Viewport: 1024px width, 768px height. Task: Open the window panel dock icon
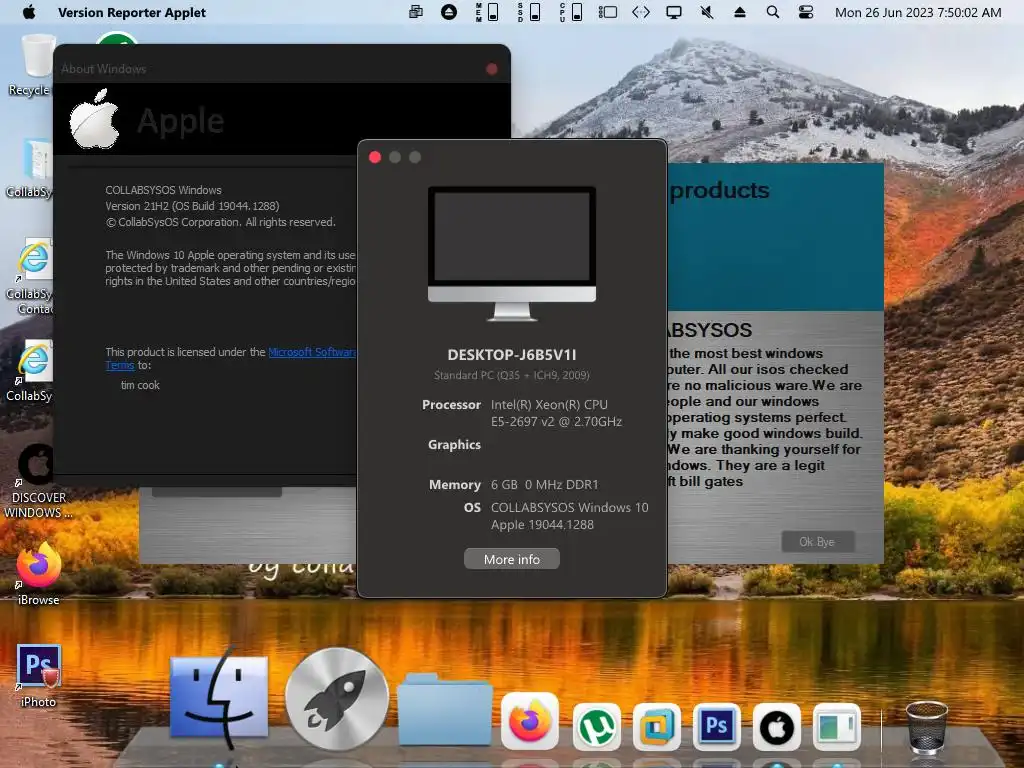click(837, 726)
